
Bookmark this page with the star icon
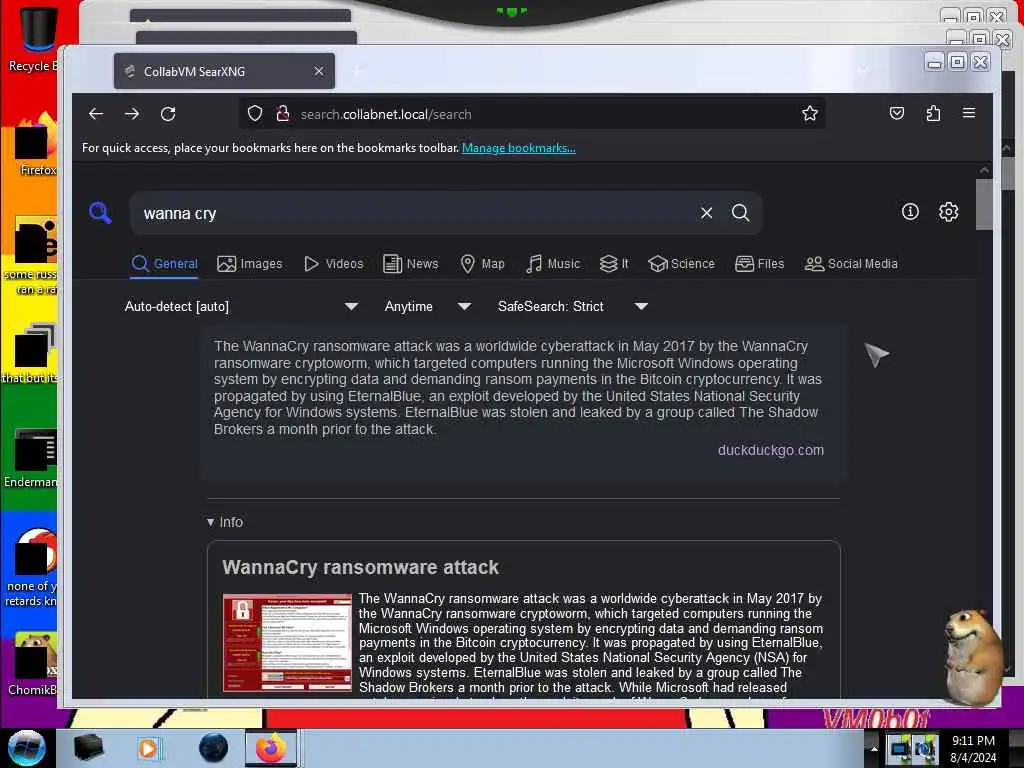click(810, 114)
